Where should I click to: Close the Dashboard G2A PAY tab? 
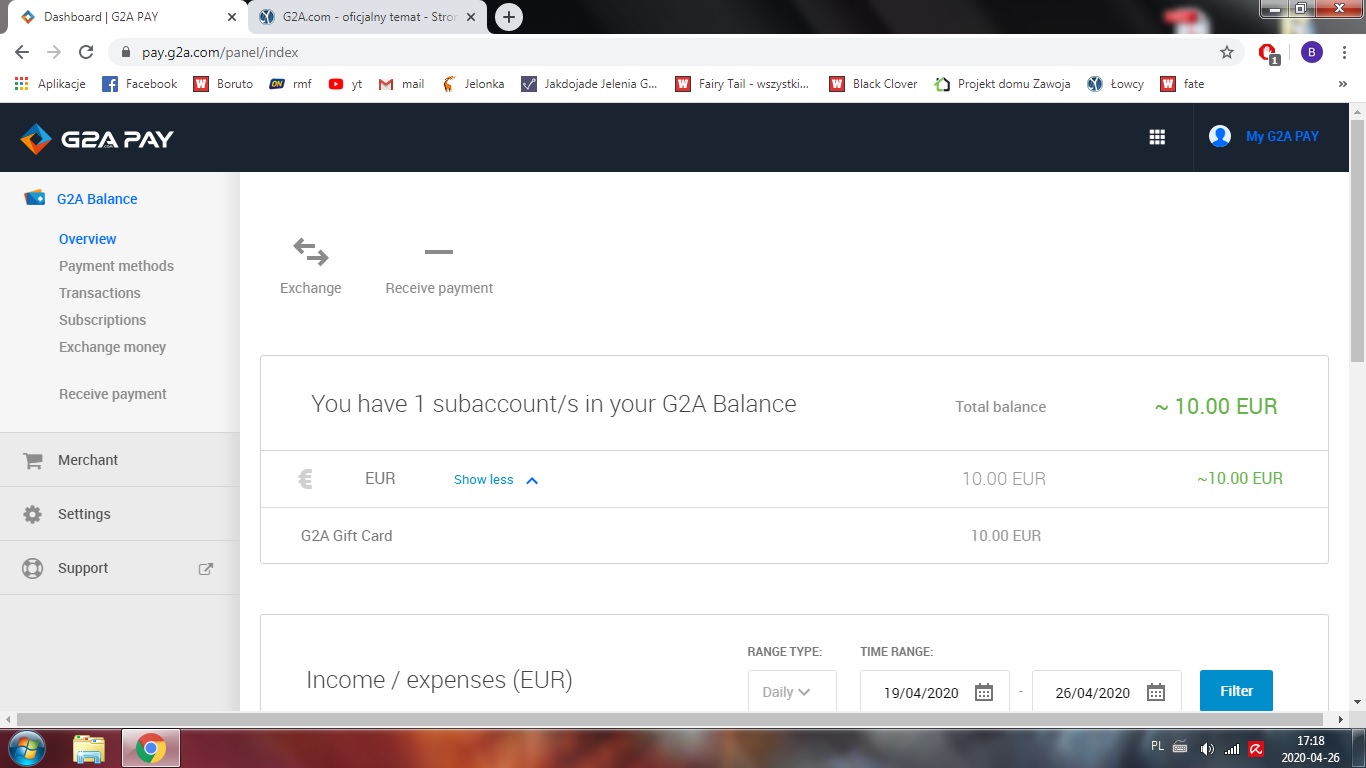point(232,17)
